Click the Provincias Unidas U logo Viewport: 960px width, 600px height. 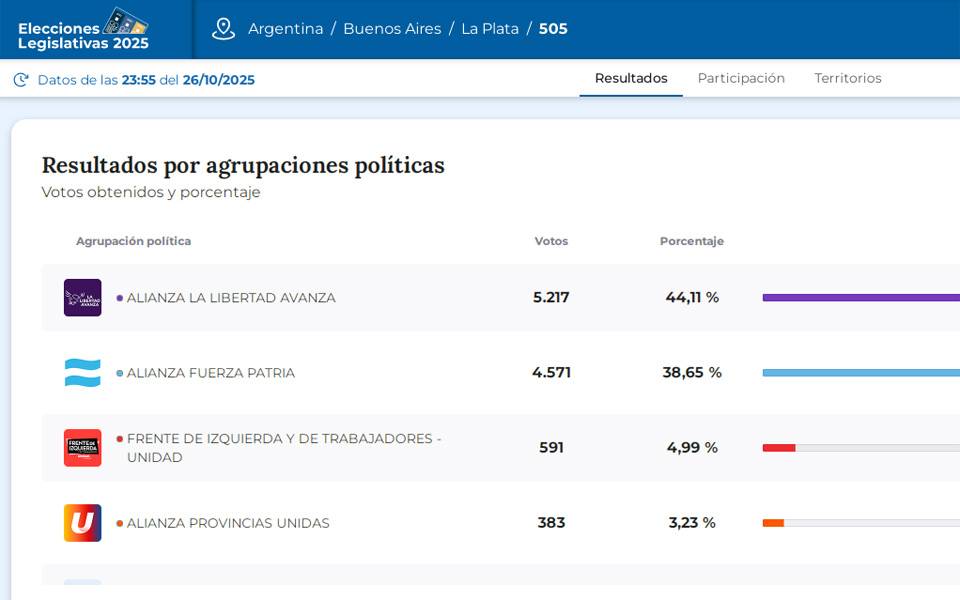click(82, 523)
